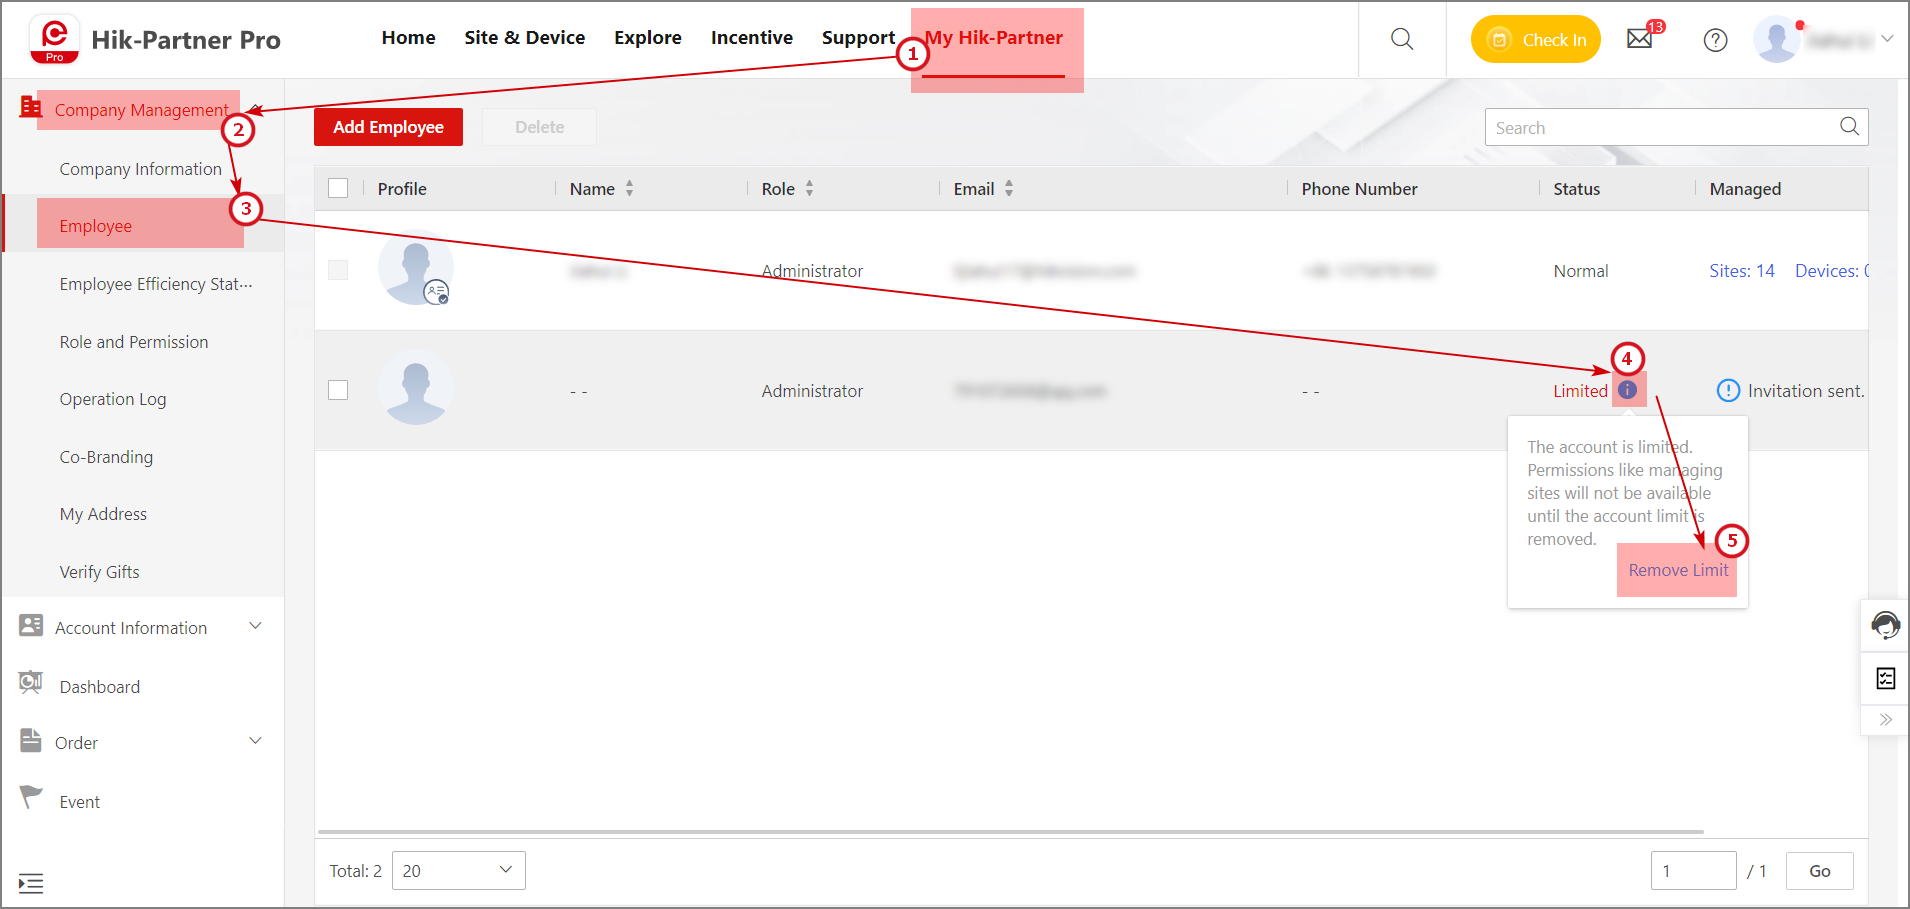Viewport: 1910px width, 909px height.
Task: Open the Sites: 14 link
Action: point(1742,271)
